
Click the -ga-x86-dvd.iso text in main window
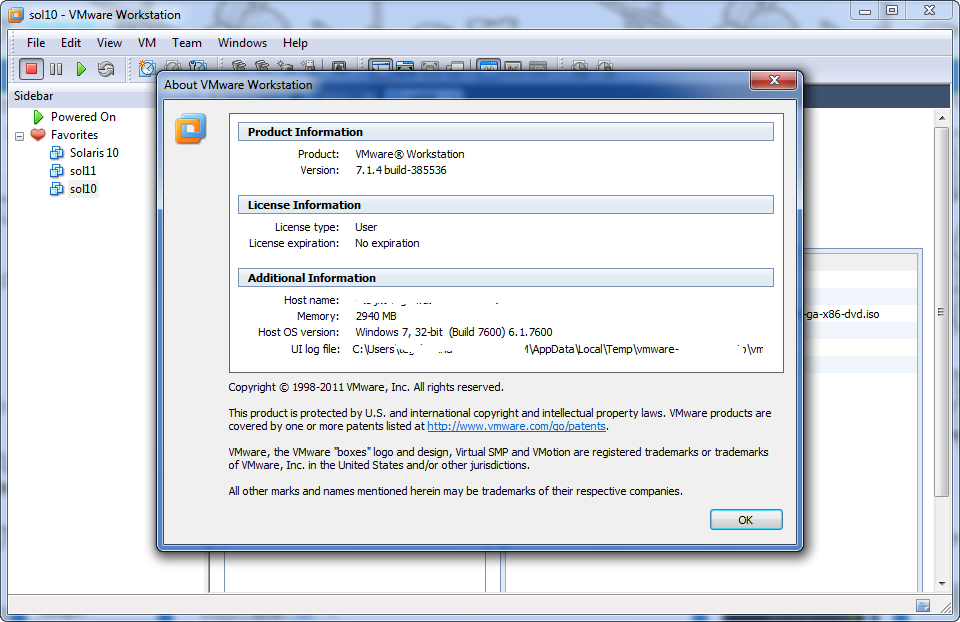(842, 314)
